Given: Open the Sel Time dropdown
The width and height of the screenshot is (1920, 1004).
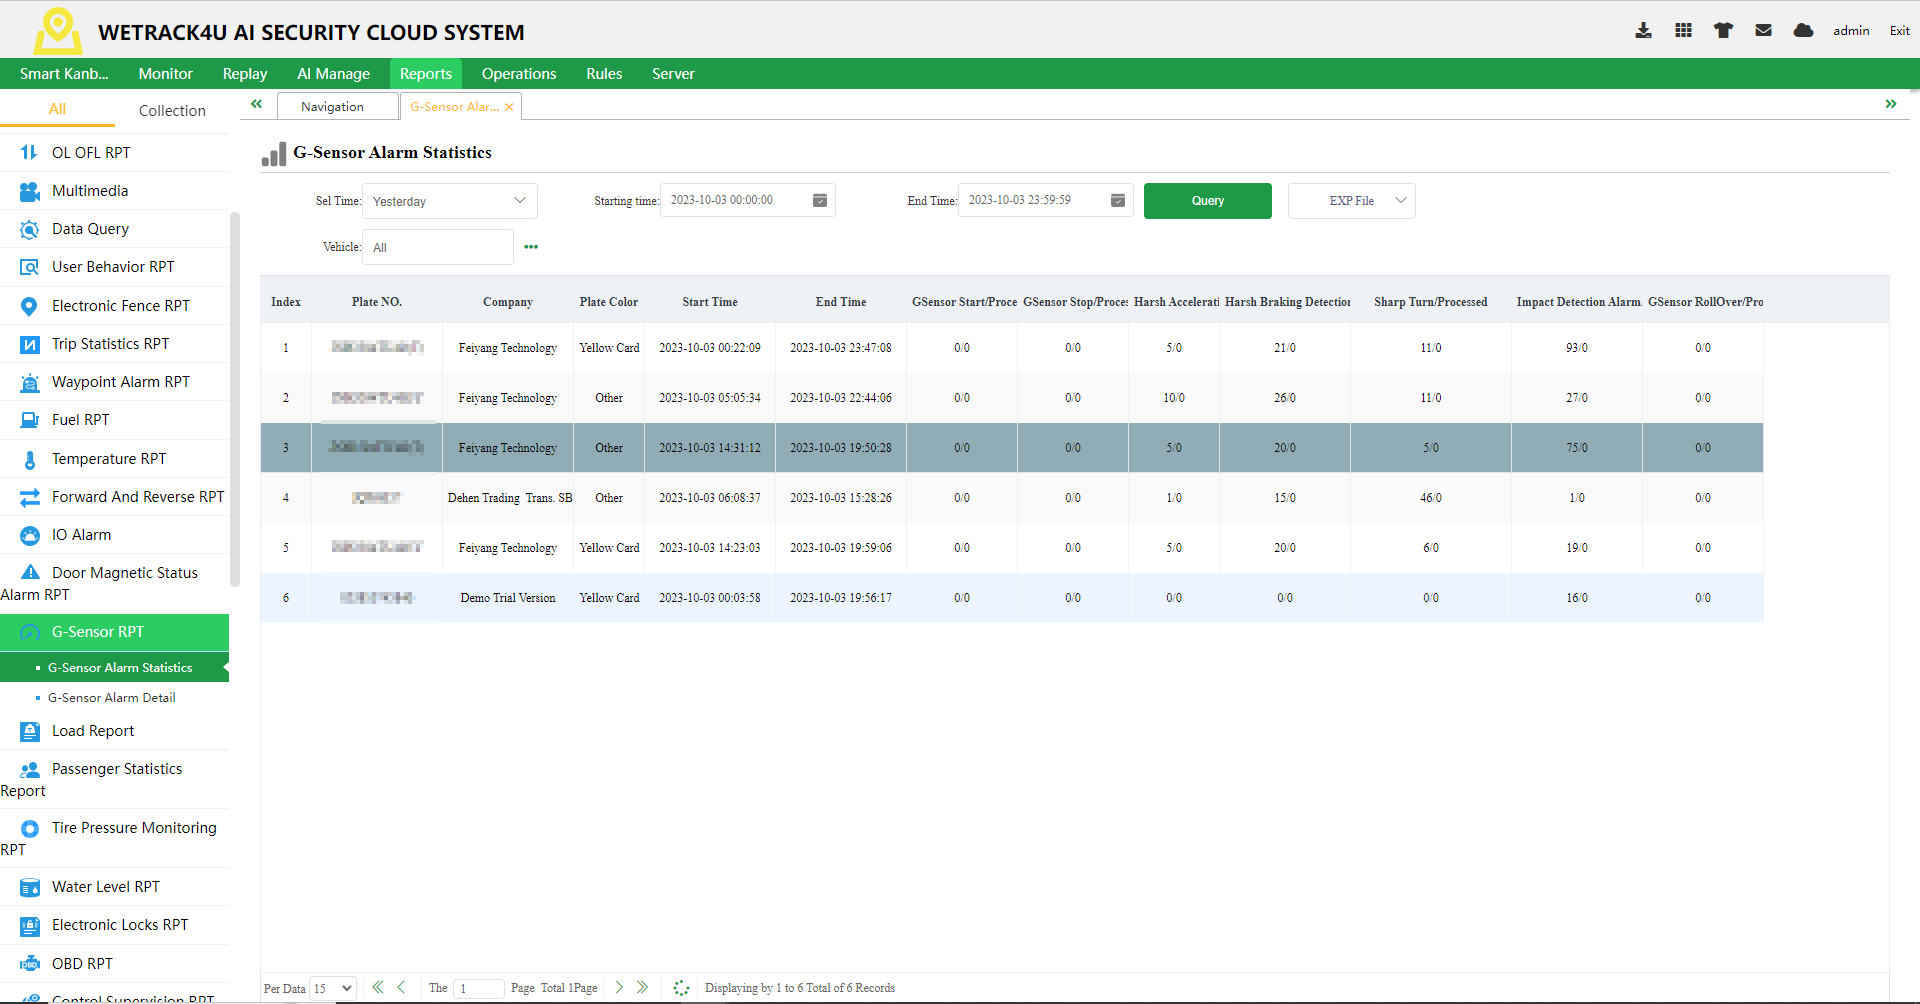Looking at the screenshot, I should (x=449, y=200).
